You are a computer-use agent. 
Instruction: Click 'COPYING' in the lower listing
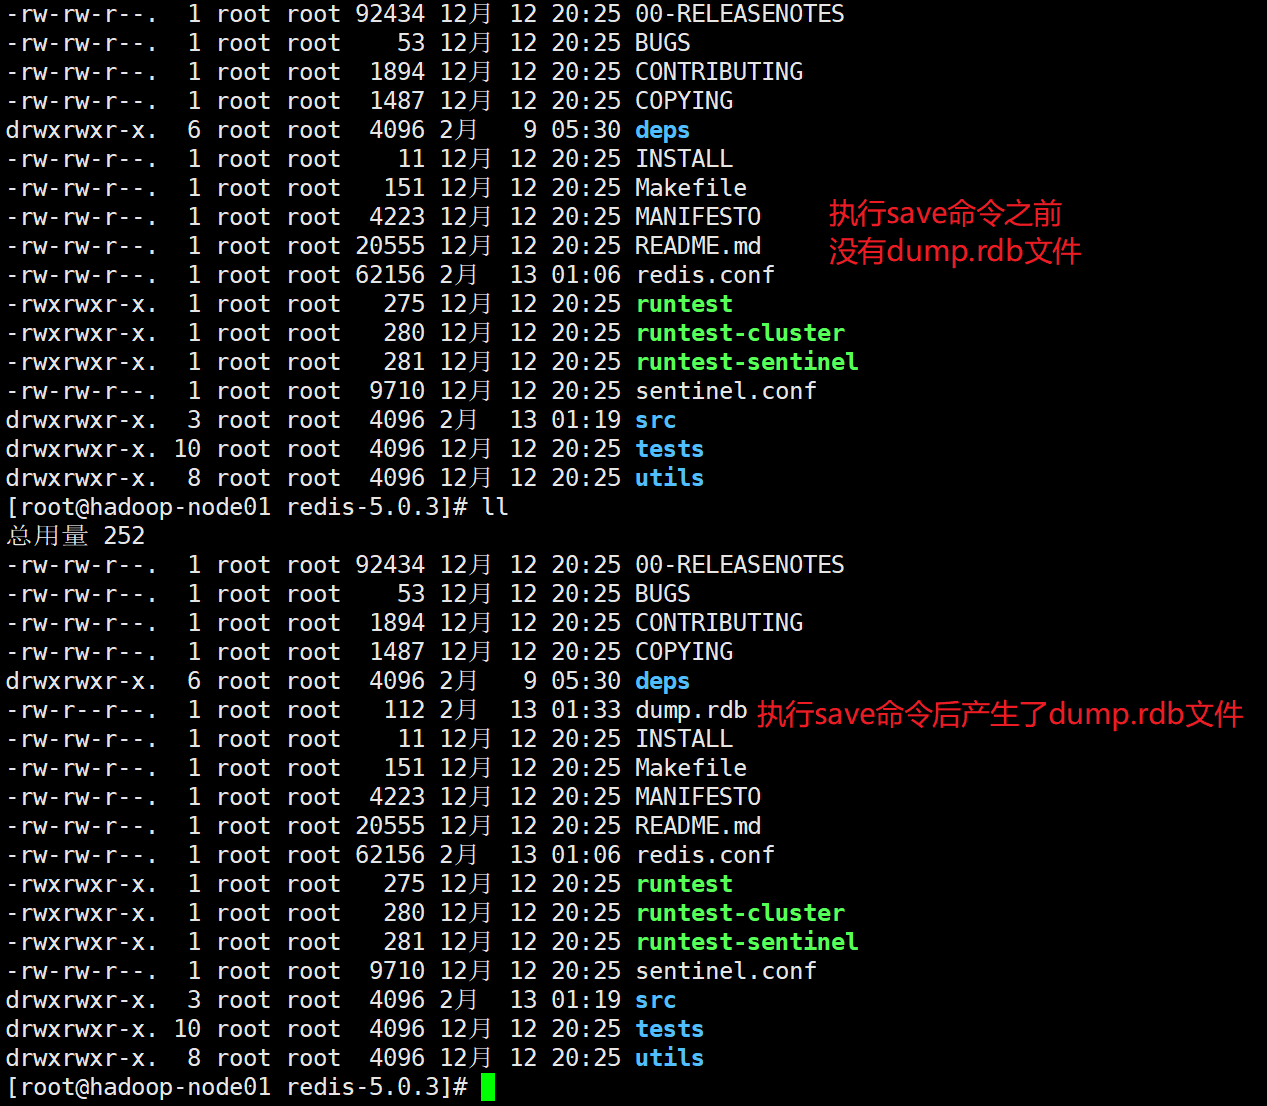point(684,652)
